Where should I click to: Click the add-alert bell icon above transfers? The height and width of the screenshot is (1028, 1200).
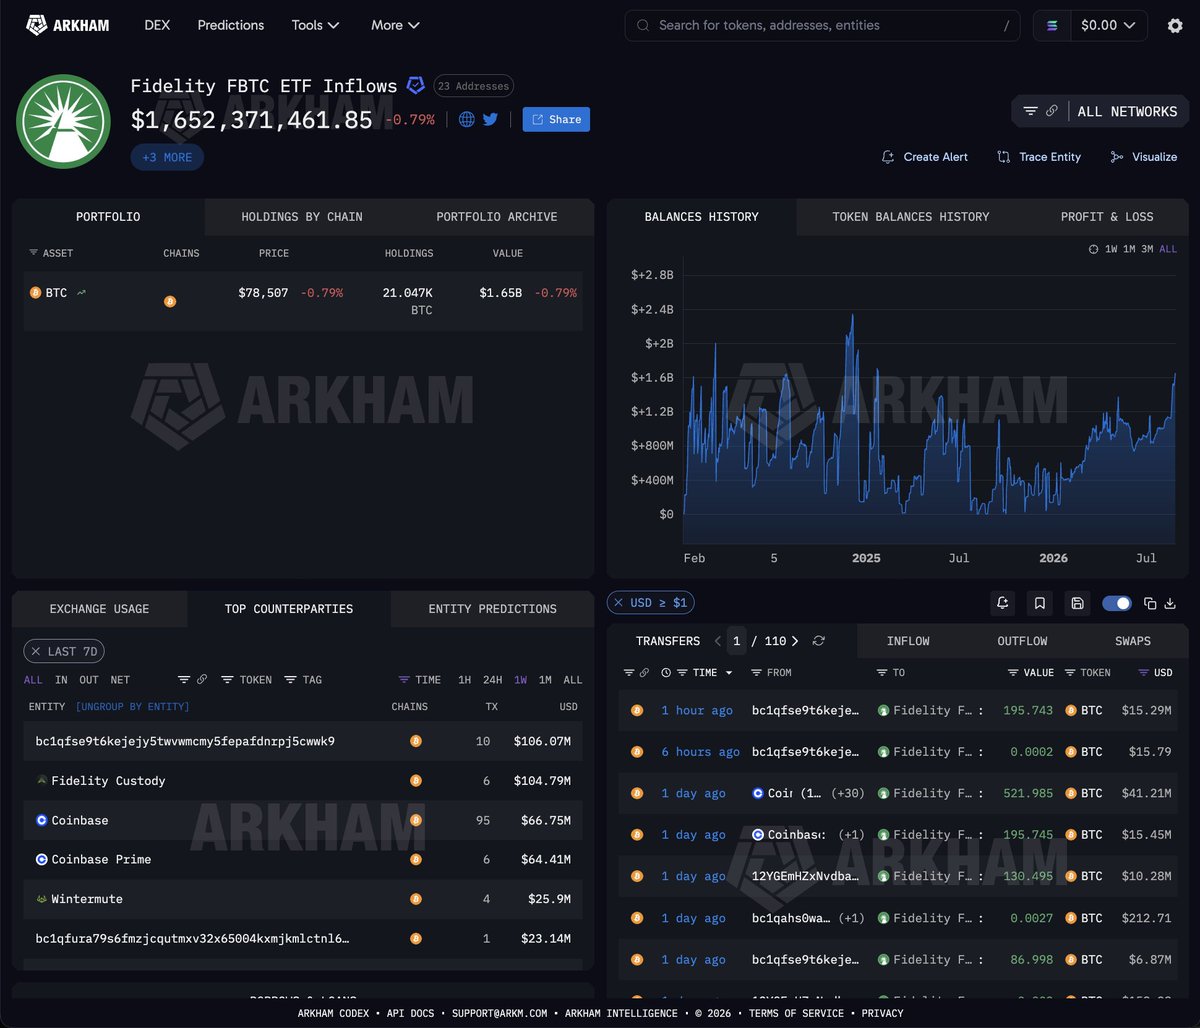tap(1003, 603)
